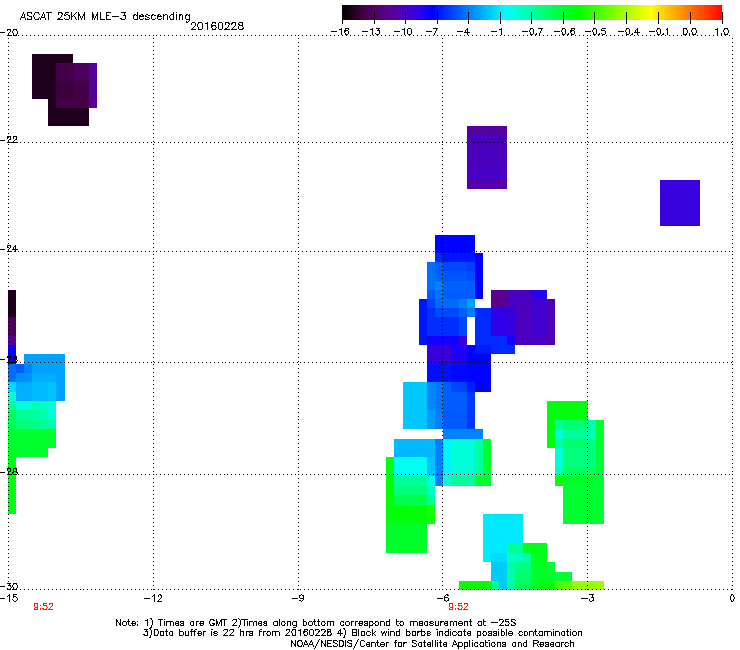Screen dimensions: 740x650
Task: Click the black end of the color bar
Action: click(x=348, y=13)
